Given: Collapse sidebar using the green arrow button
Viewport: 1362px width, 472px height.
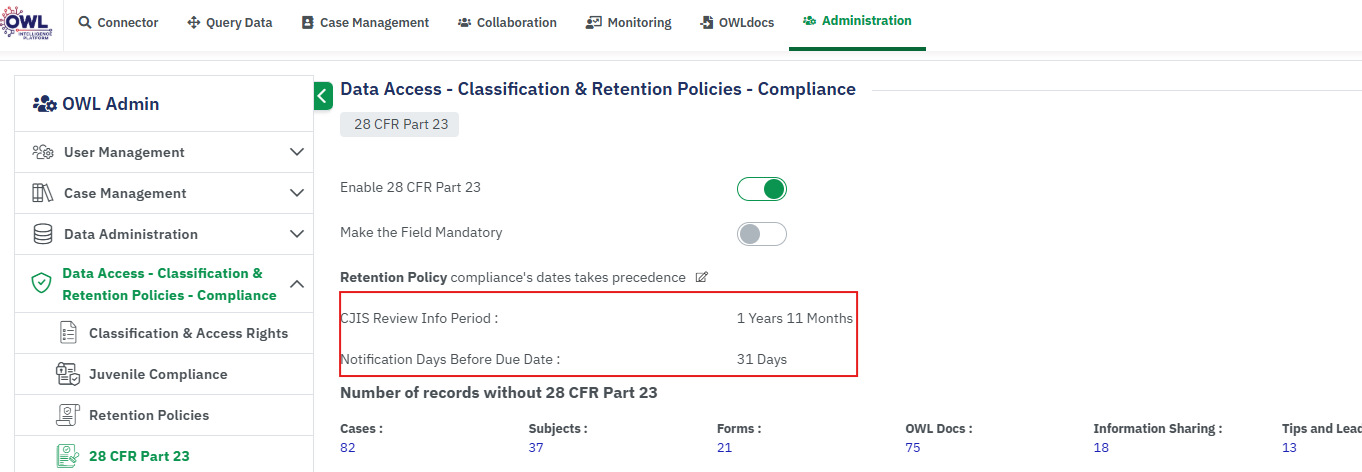Looking at the screenshot, I should pos(322,96).
